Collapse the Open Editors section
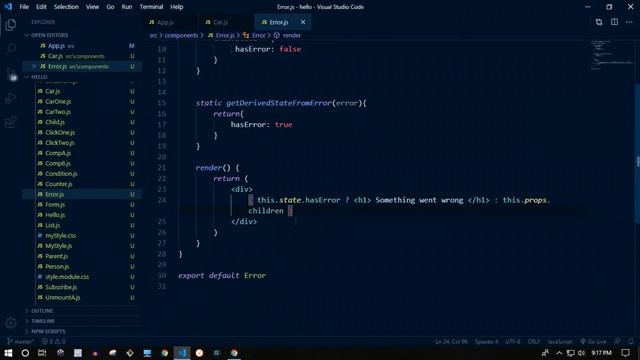 82,35
